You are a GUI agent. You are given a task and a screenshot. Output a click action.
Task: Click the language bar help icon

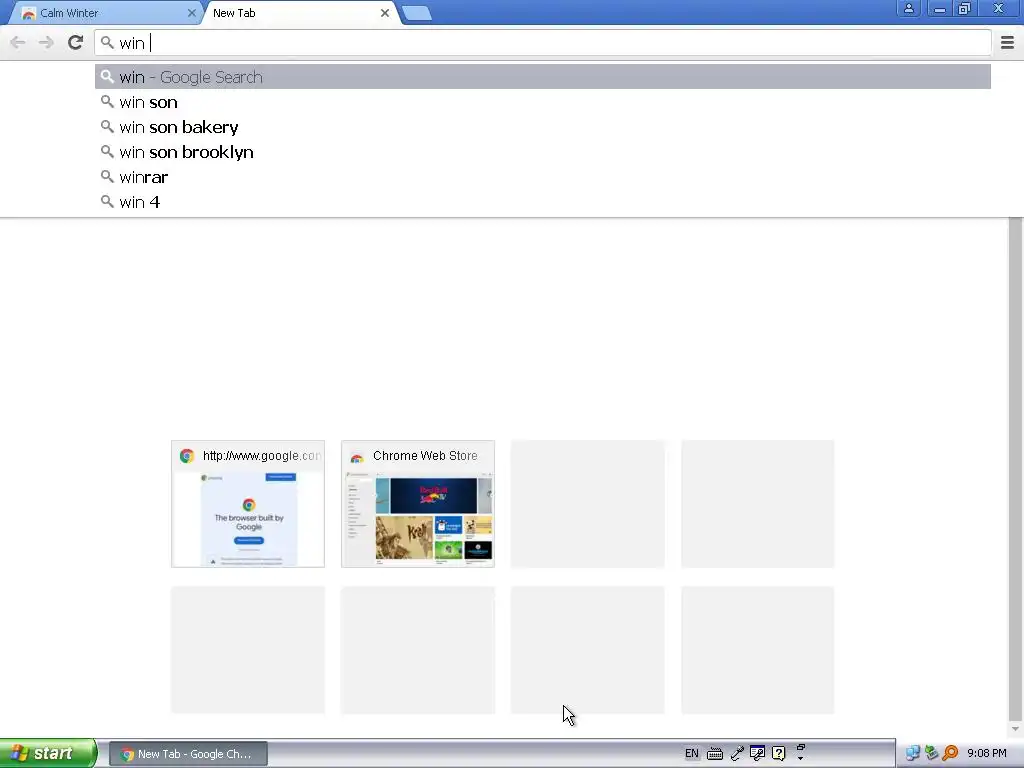(778, 754)
